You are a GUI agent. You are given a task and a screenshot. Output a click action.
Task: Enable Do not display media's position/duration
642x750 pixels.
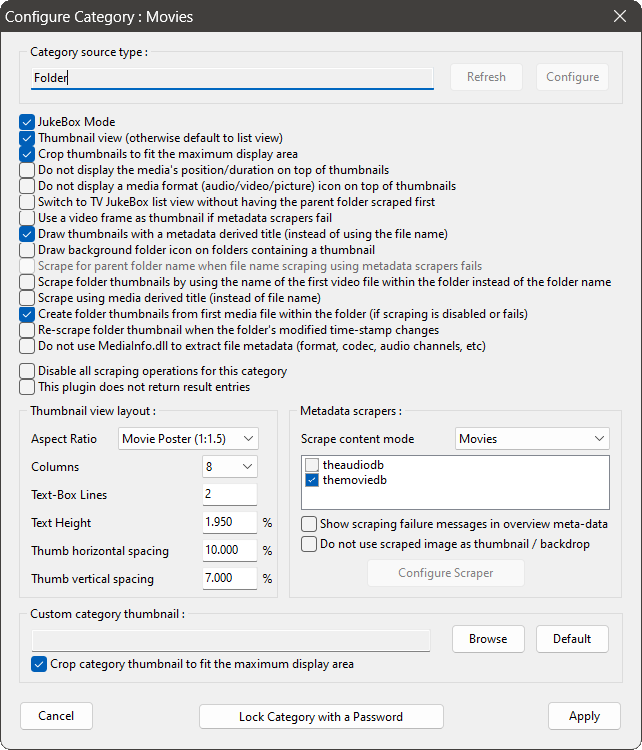(x=27, y=170)
